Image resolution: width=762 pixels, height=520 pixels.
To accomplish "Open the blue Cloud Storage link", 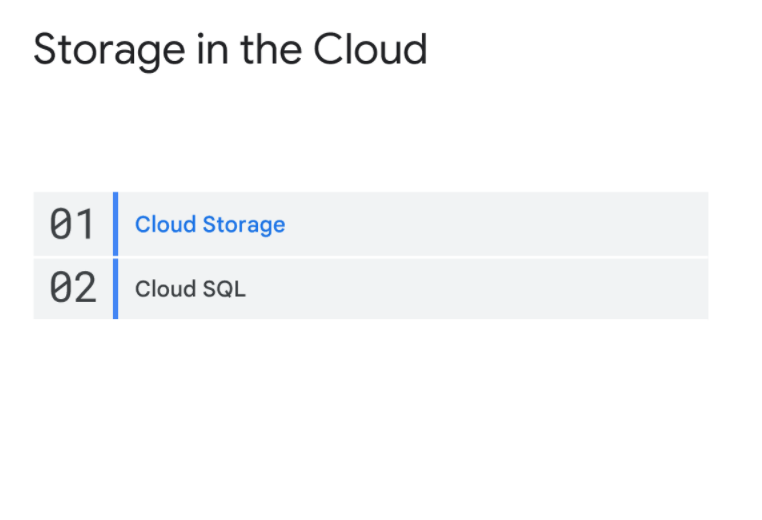I will [210, 225].
